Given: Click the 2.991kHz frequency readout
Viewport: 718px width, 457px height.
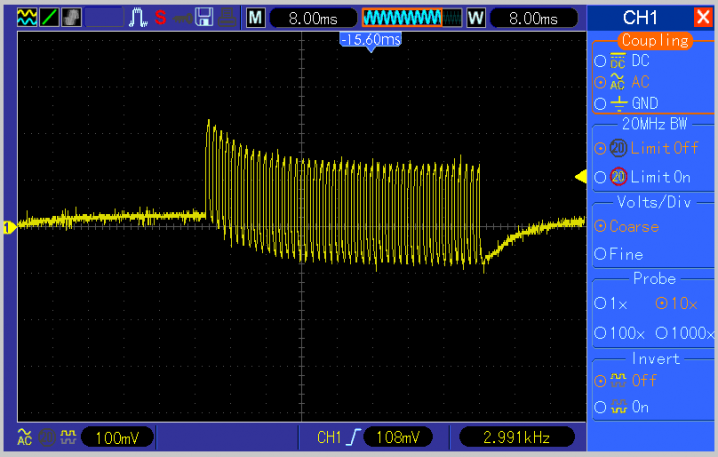Looking at the screenshot, I should pos(516,437).
